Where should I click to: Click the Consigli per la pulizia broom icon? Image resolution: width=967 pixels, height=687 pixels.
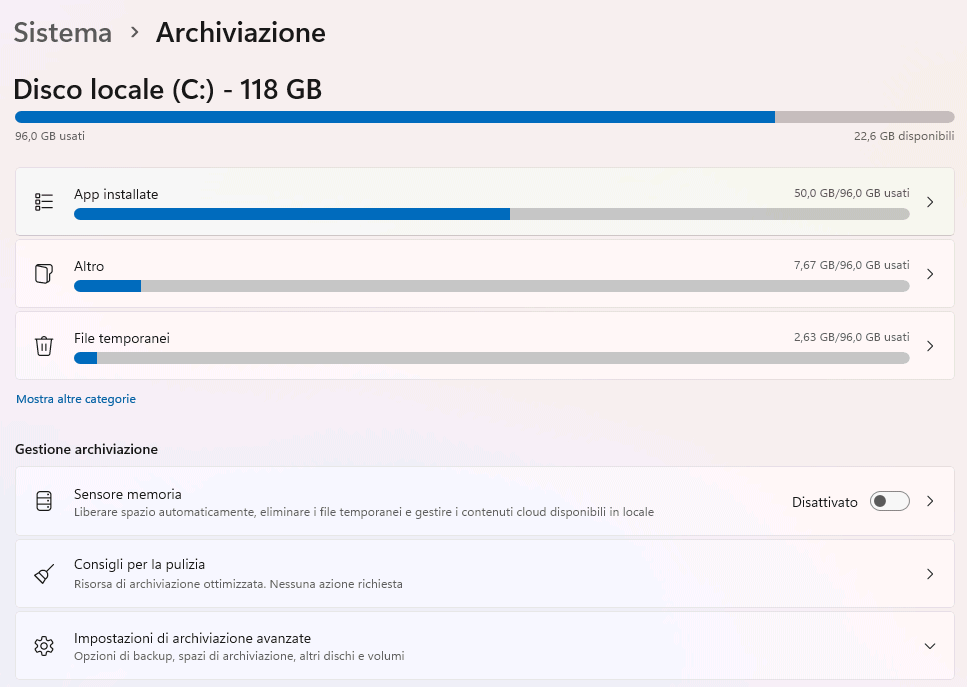(x=44, y=574)
